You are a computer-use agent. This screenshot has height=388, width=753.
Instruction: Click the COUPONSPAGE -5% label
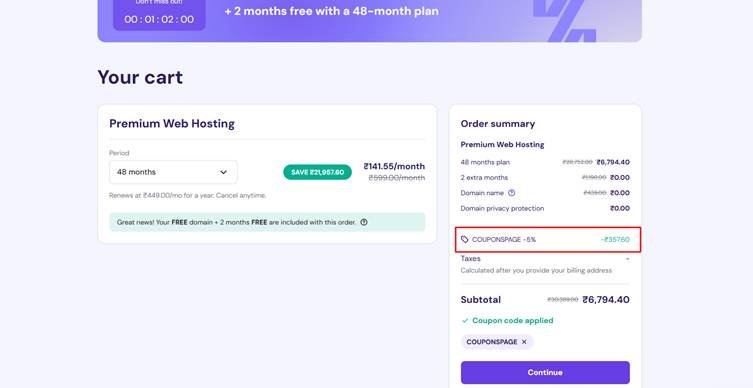pos(504,239)
